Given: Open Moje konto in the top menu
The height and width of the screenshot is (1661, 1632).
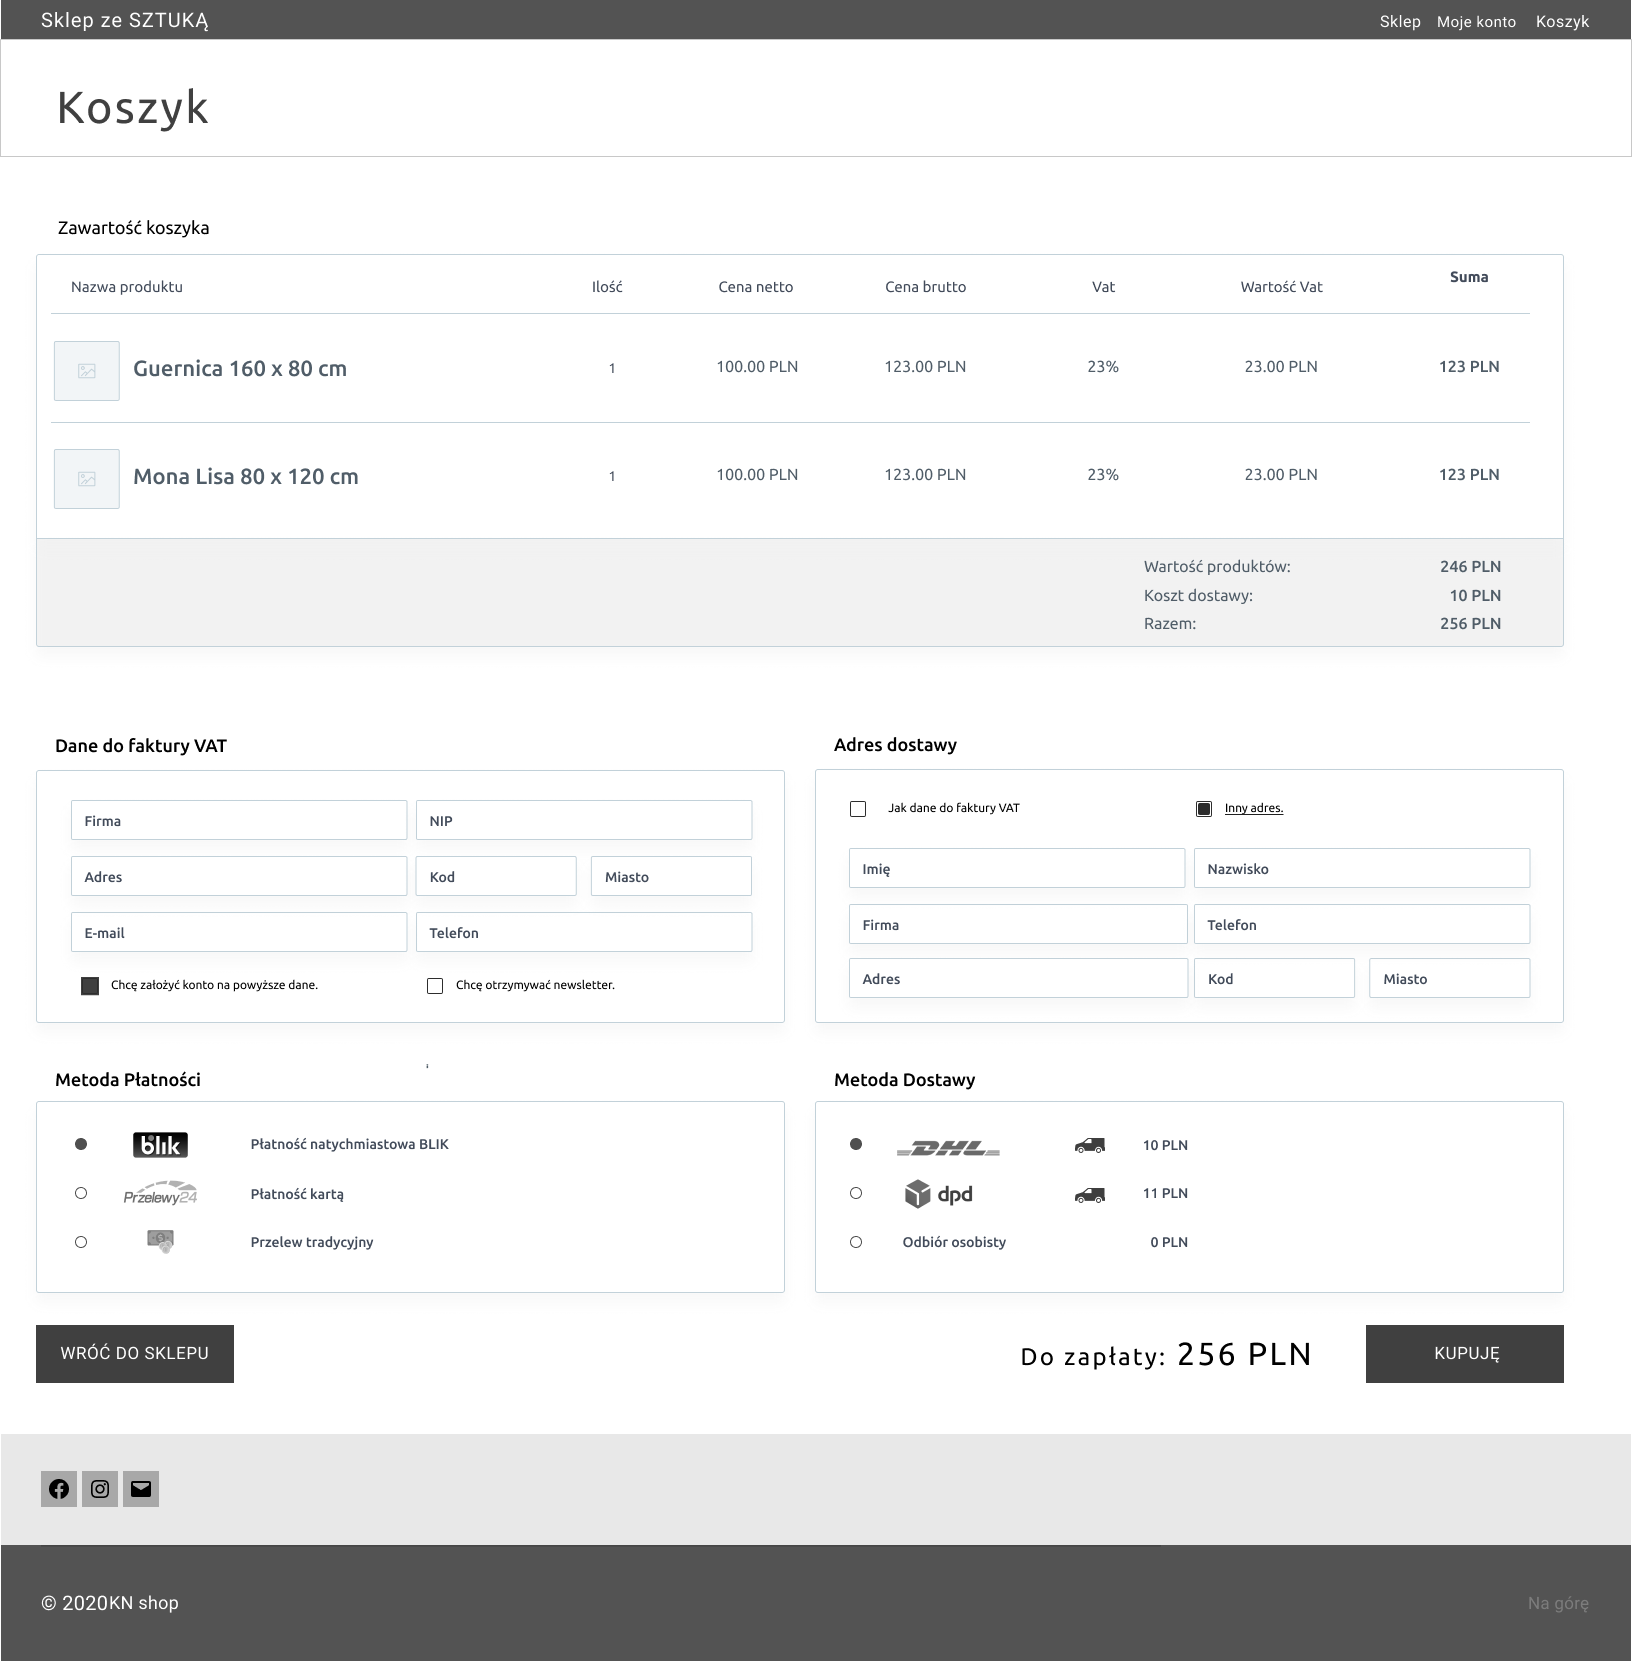Looking at the screenshot, I should coord(1476,20).
